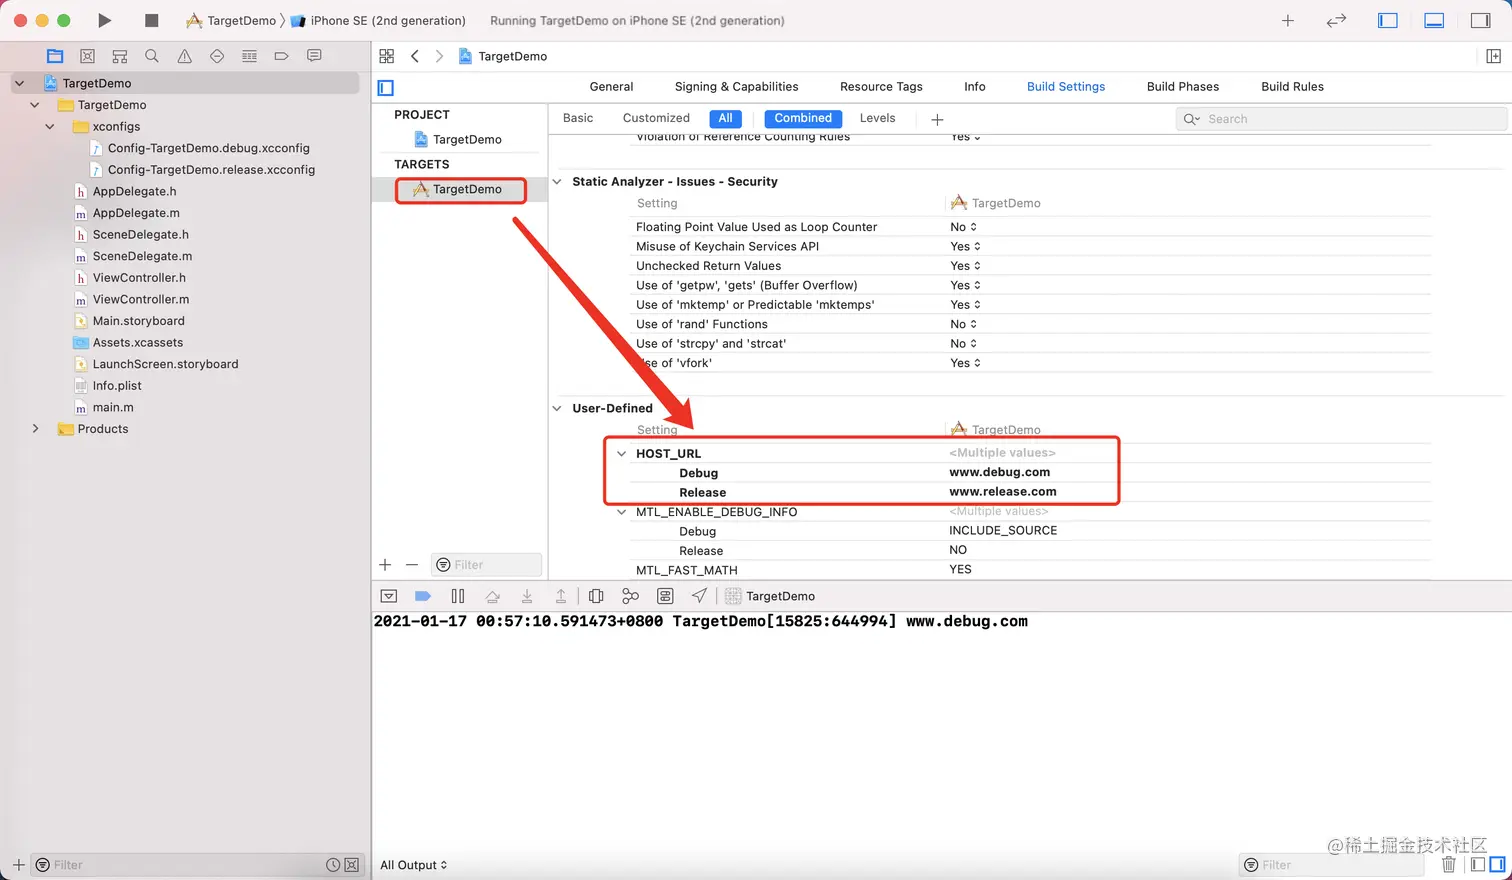Open the Build Rules tab
This screenshot has height=880, width=1512.
1292,87
